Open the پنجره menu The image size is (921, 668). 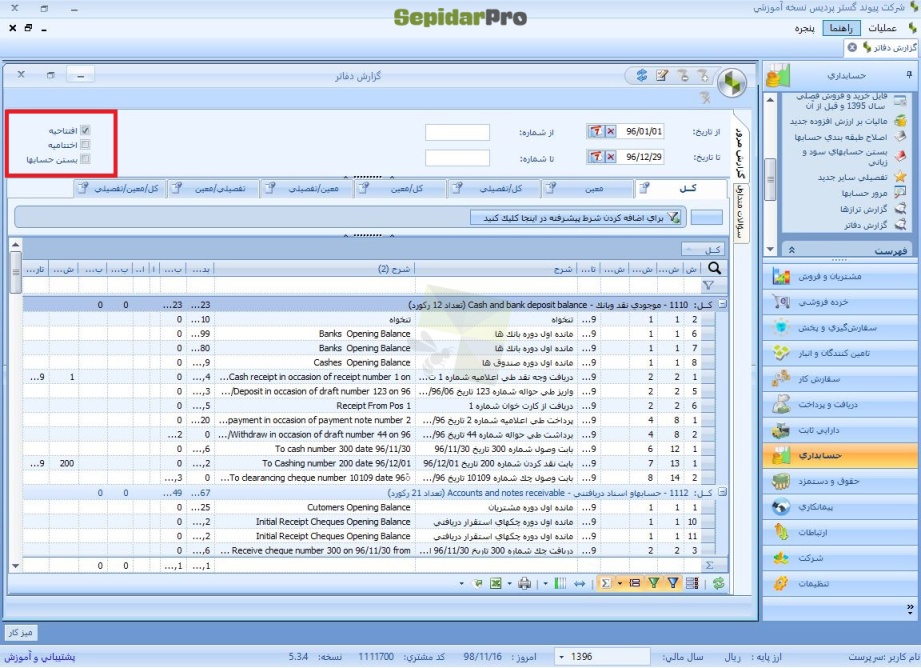pyautogui.click(x=805, y=28)
